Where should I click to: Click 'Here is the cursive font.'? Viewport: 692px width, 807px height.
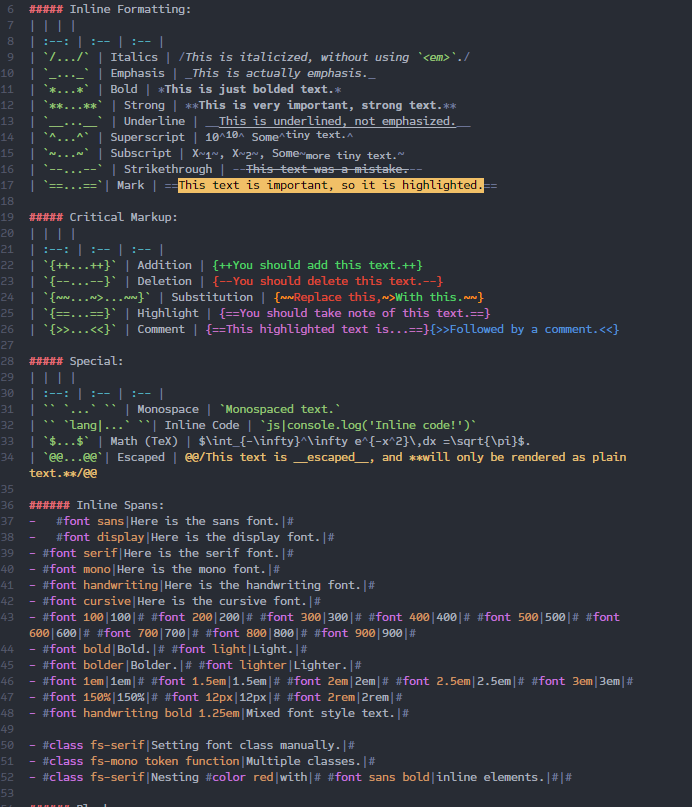coord(222,601)
